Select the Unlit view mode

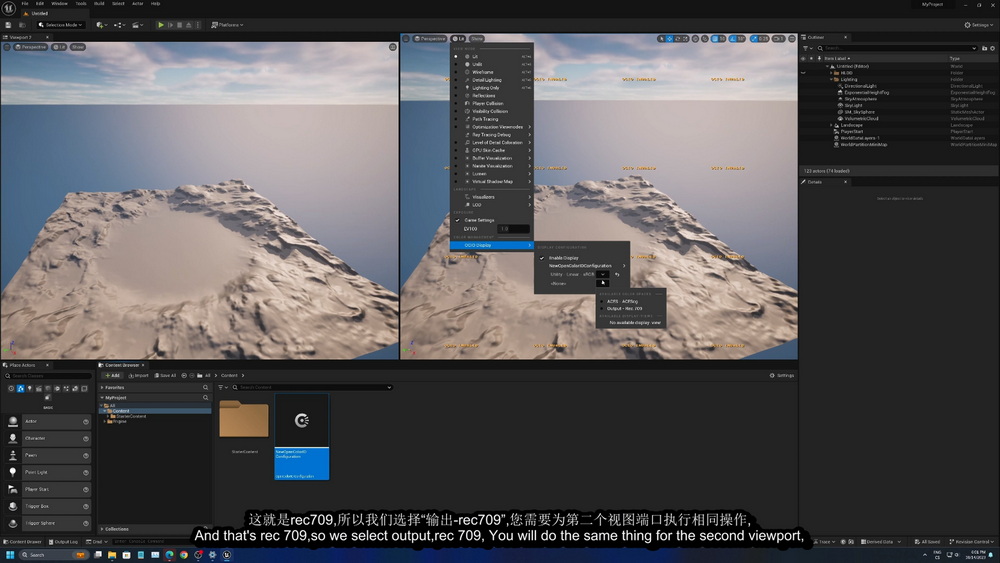click(x=492, y=64)
